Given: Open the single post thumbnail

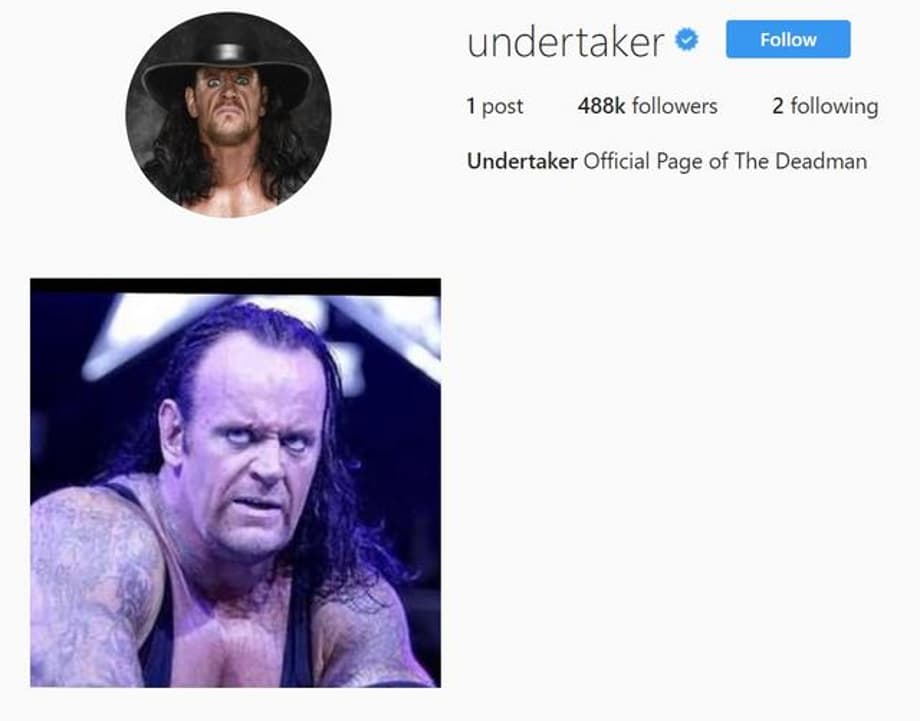Looking at the screenshot, I should [x=235, y=483].
